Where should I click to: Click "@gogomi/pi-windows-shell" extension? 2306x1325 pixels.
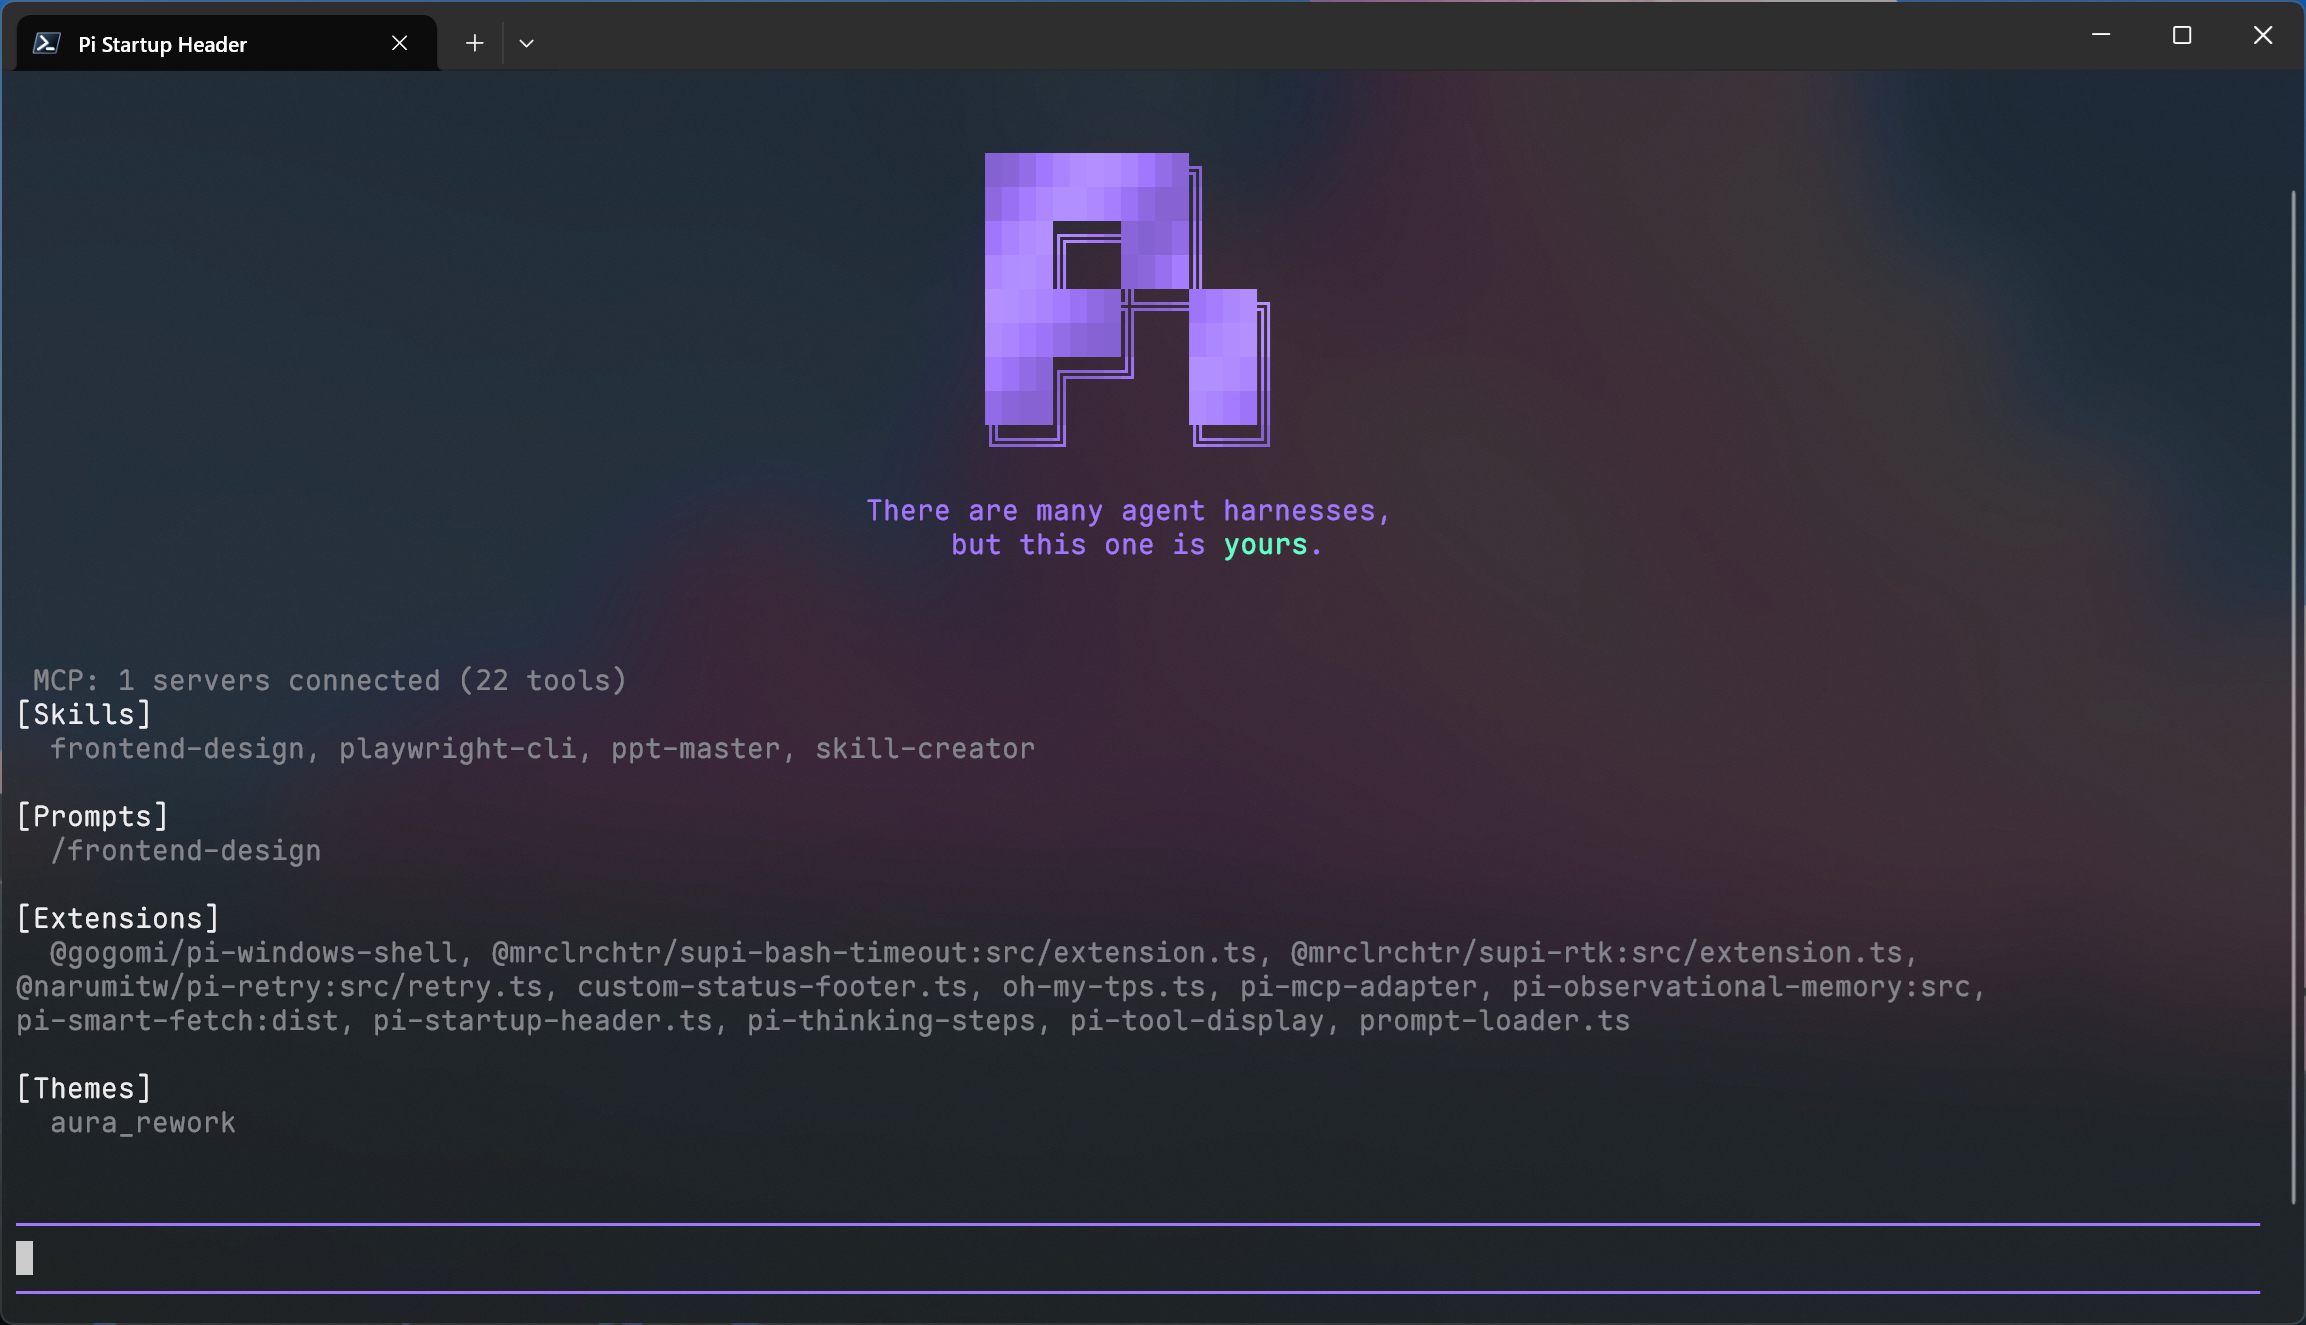point(254,952)
